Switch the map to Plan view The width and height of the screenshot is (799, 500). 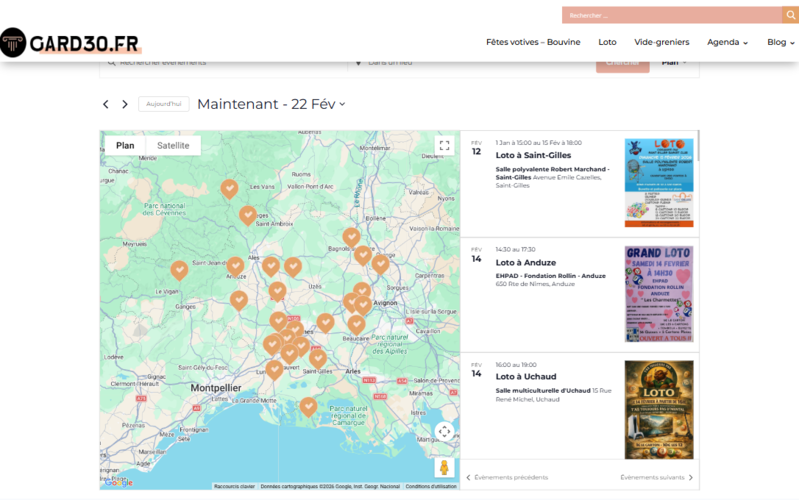(125, 146)
